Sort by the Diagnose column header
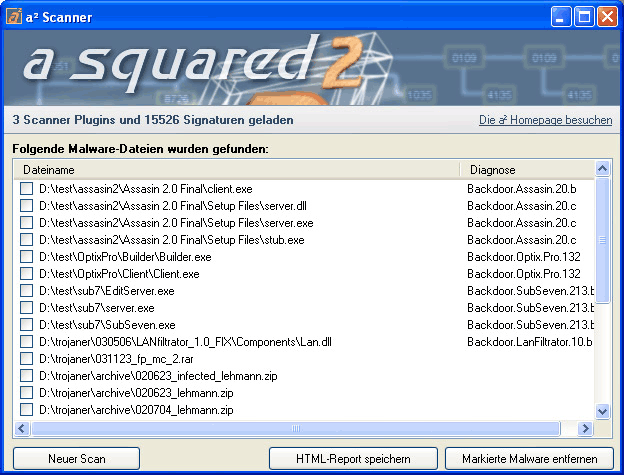624x475 pixels. click(x=527, y=170)
